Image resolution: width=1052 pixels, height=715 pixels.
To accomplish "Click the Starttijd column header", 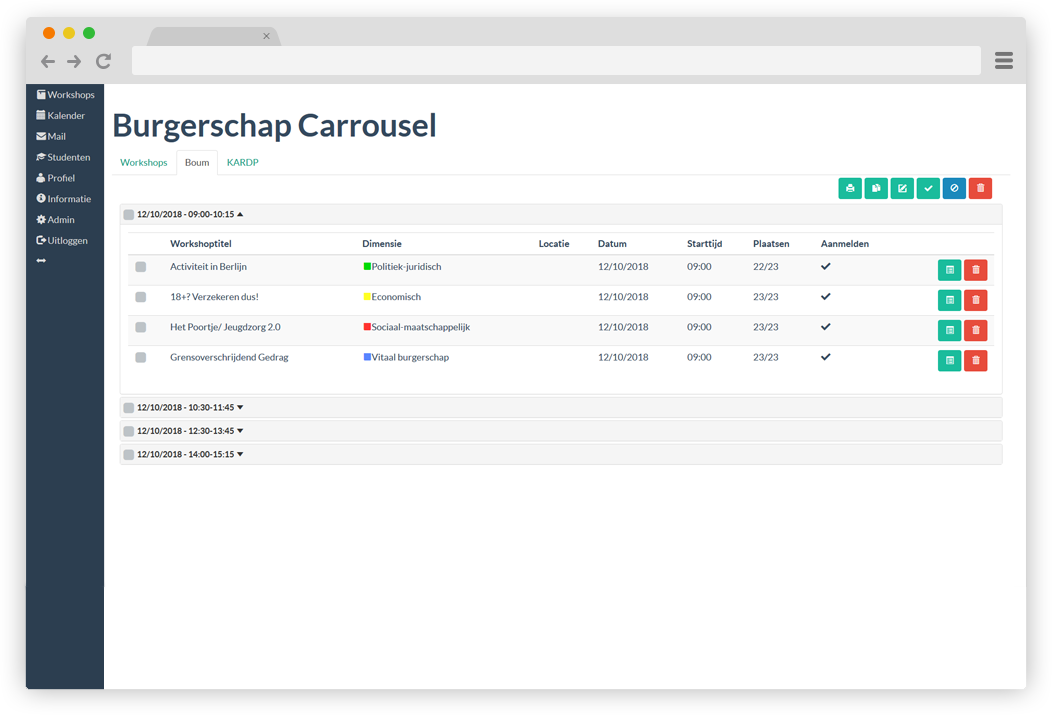I will [x=704, y=243].
